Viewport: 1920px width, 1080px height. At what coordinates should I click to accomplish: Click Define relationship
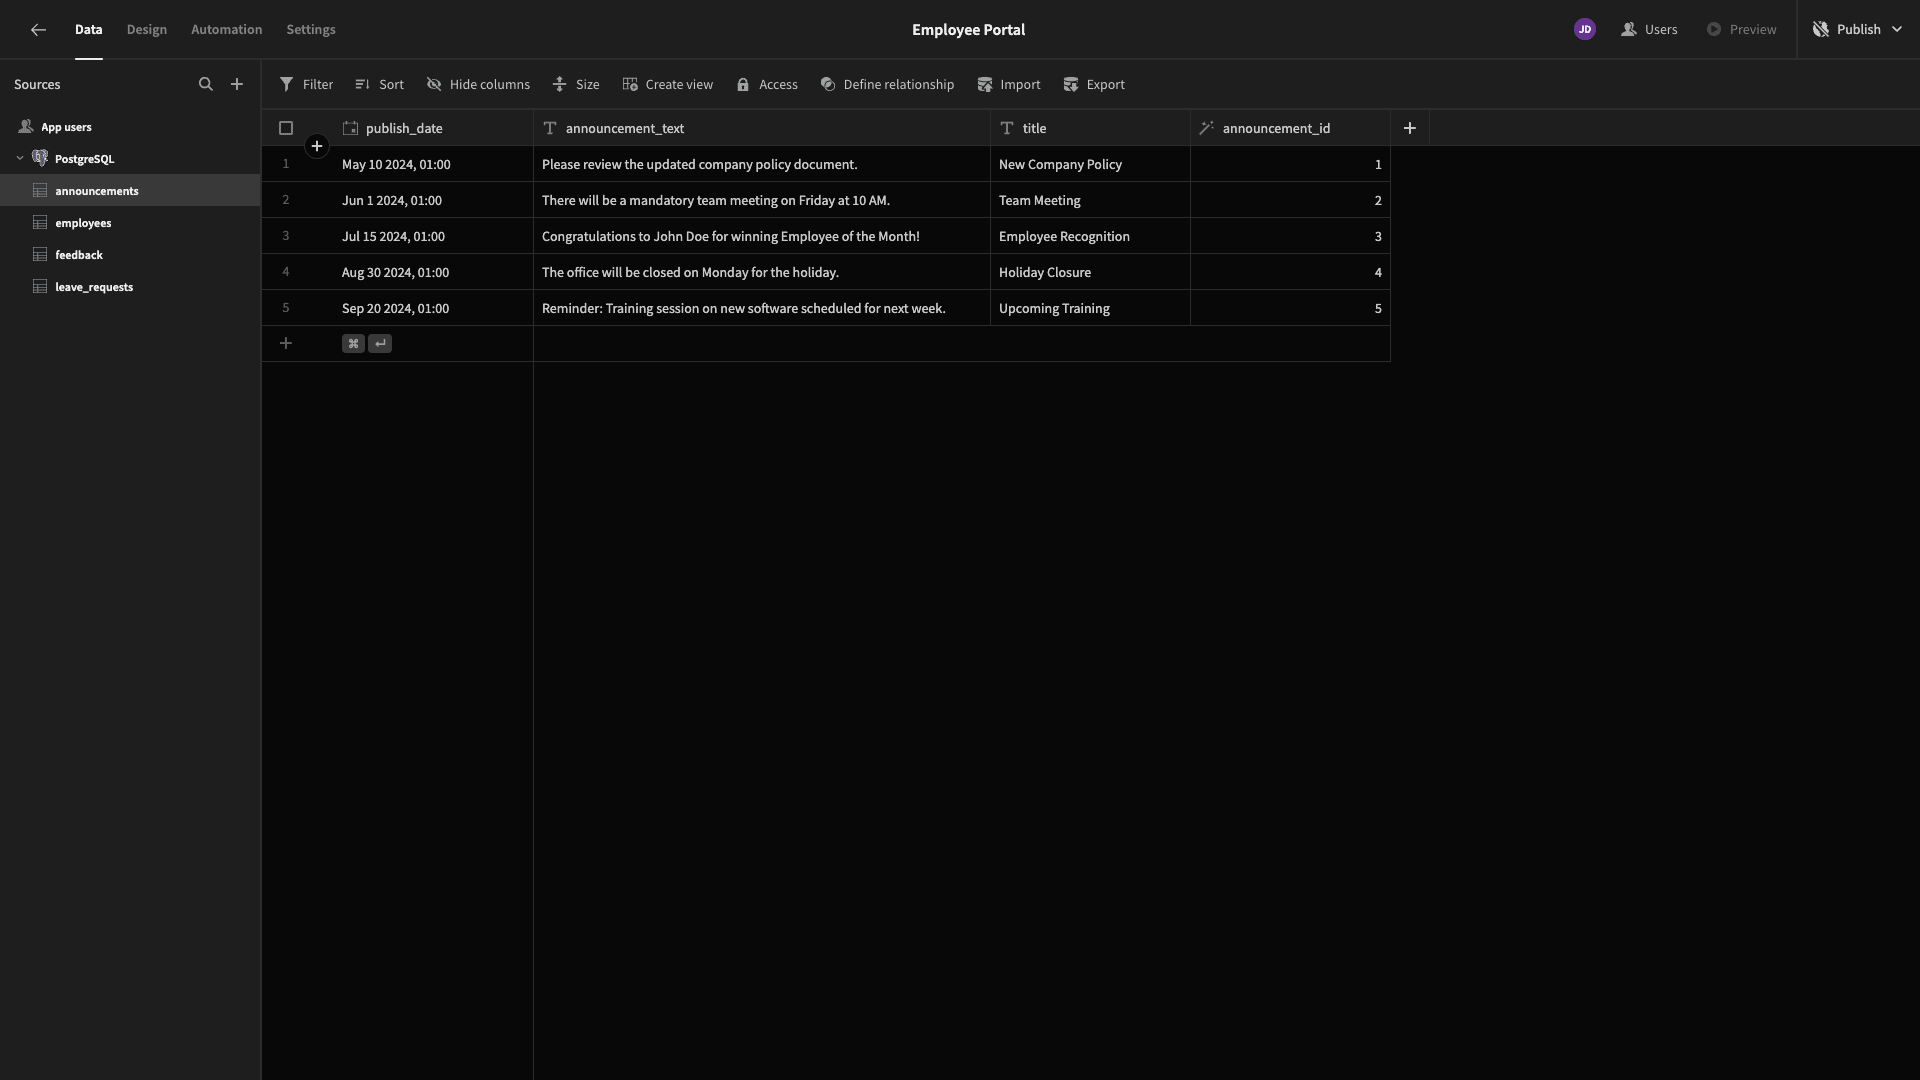click(x=887, y=85)
